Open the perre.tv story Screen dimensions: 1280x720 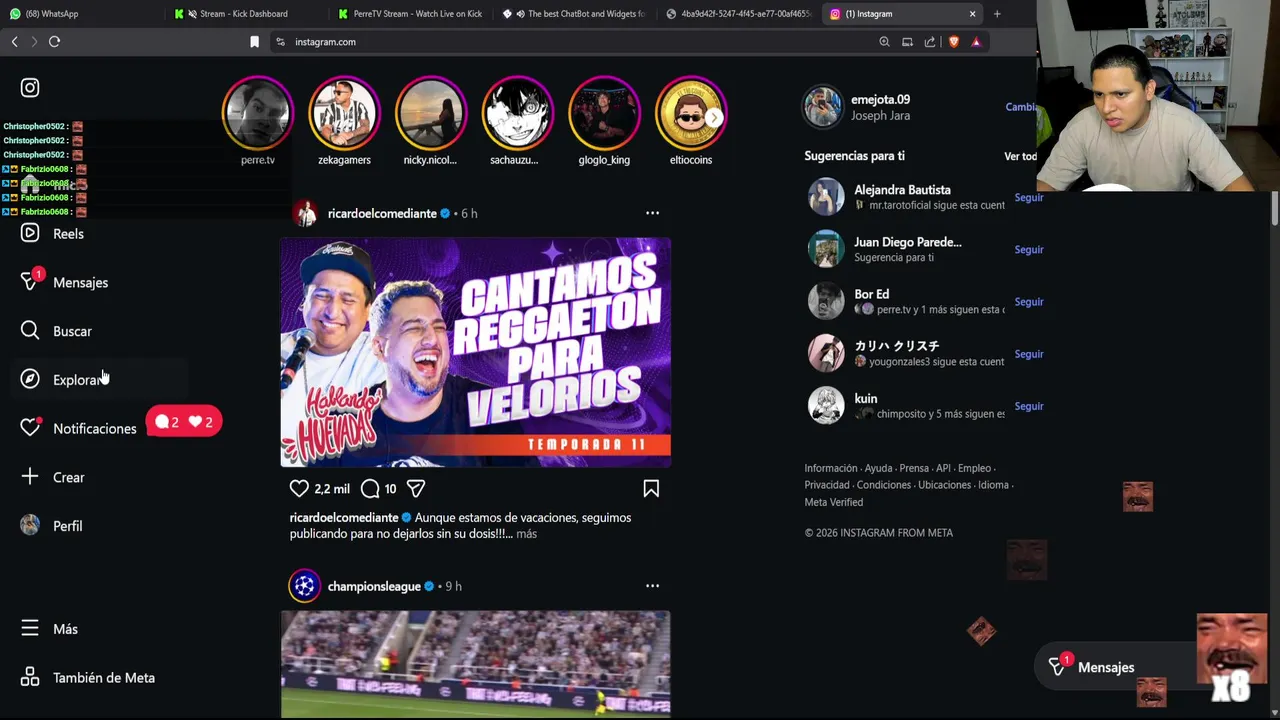click(258, 114)
